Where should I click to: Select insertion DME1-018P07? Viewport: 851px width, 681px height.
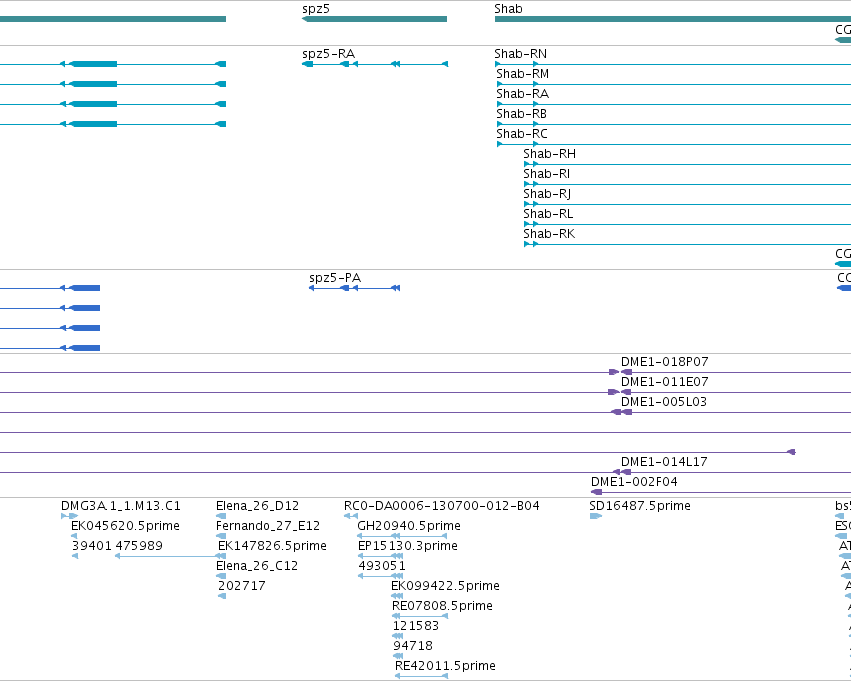coord(664,362)
